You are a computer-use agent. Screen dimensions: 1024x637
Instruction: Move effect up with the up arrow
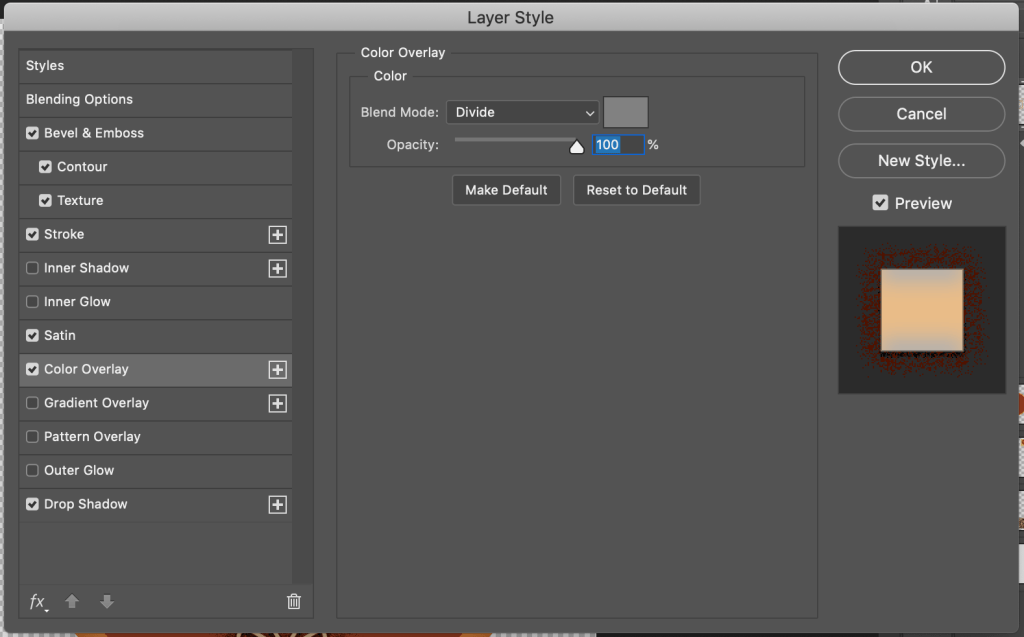click(72, 602)
